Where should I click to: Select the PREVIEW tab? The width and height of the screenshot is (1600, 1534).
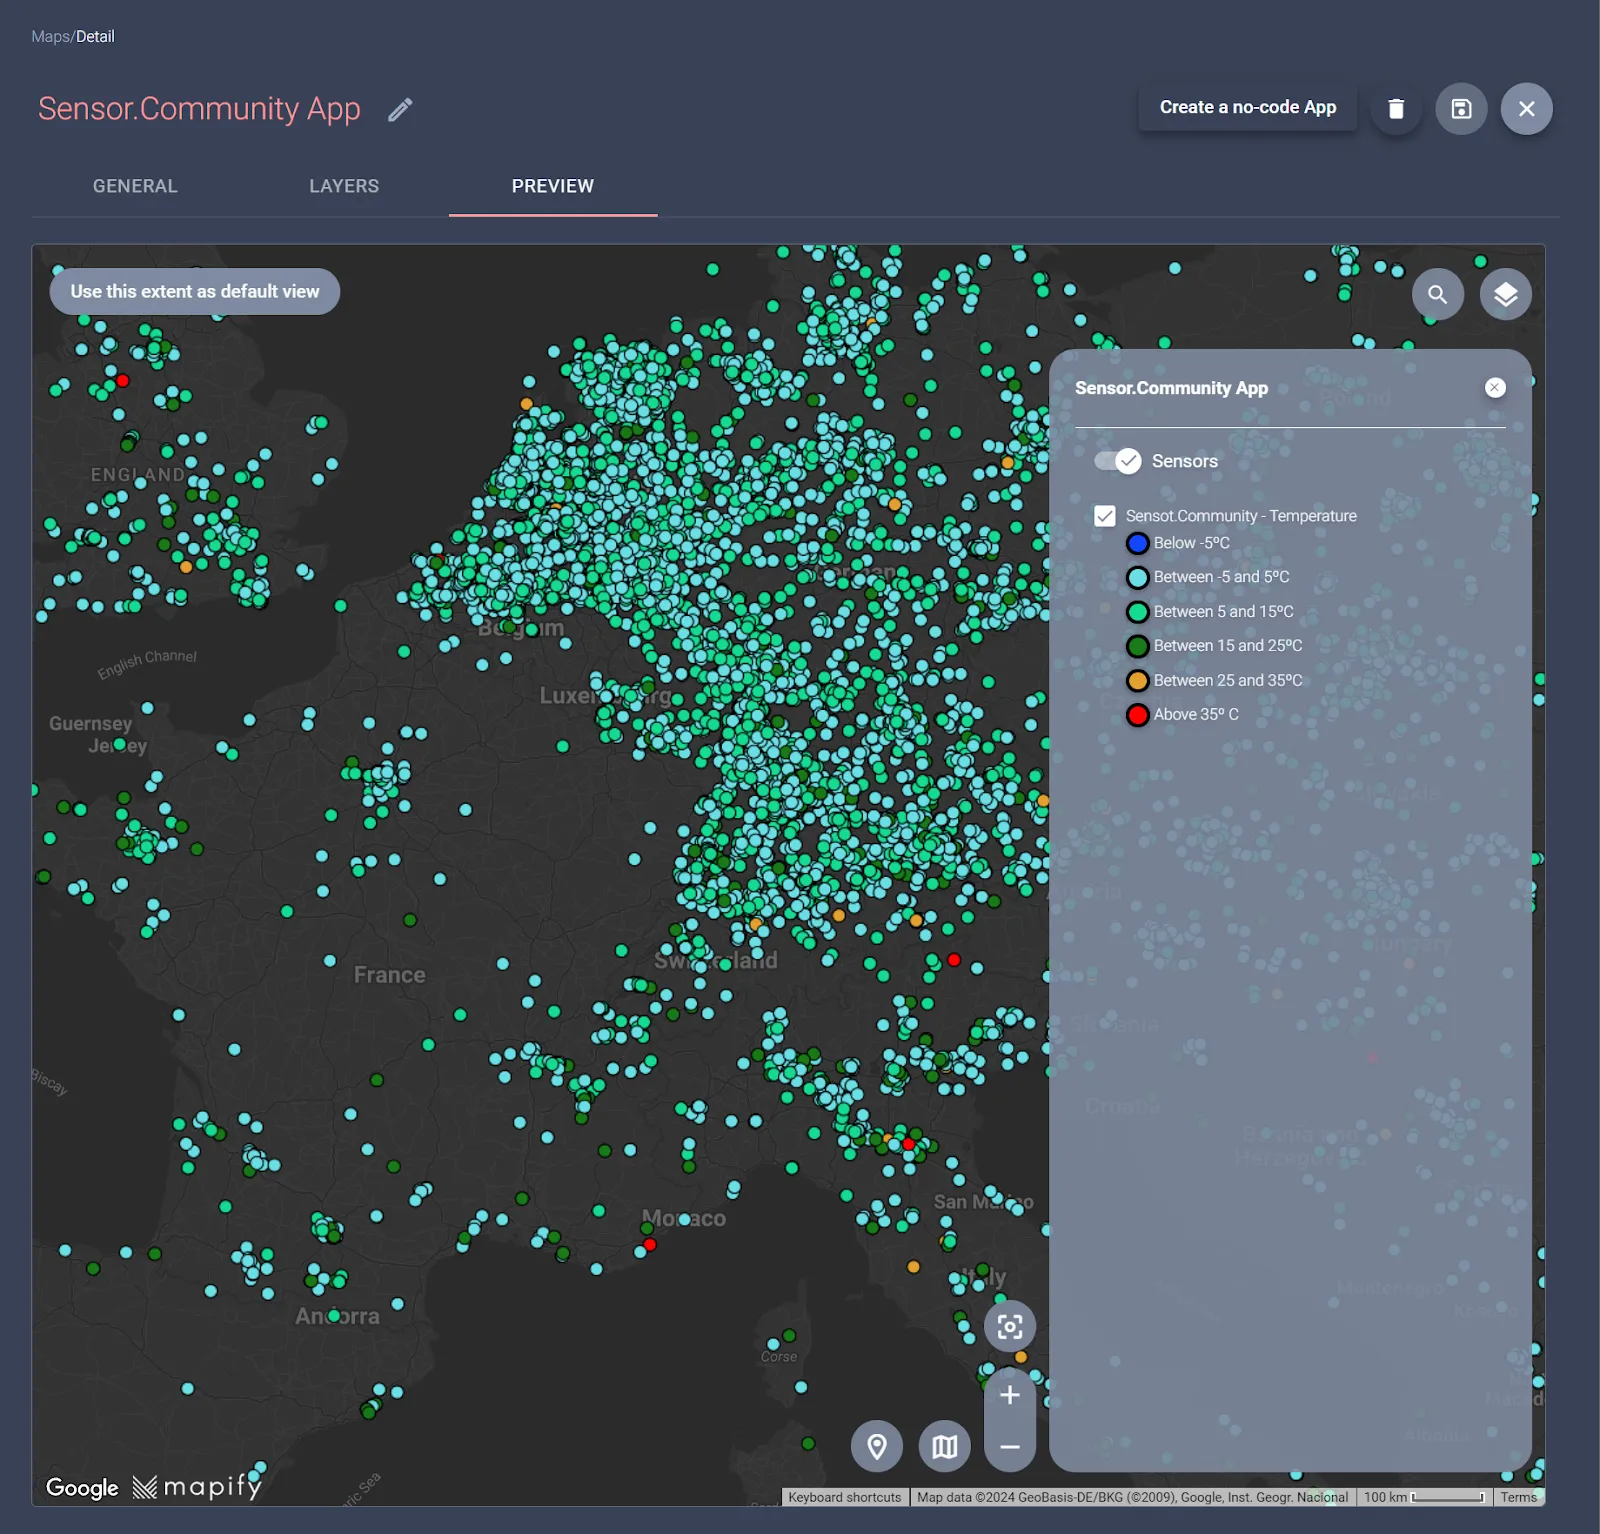pos(553,186)
